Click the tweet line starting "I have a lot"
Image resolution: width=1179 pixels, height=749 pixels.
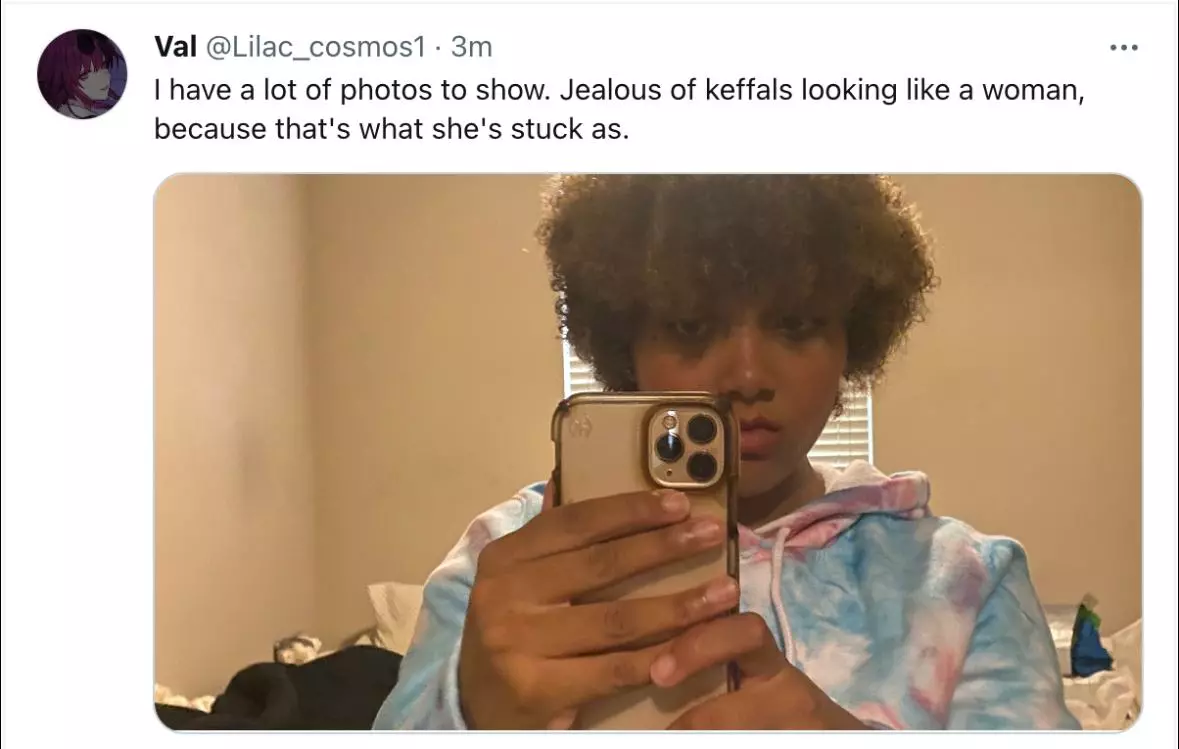tap(619, 90)
